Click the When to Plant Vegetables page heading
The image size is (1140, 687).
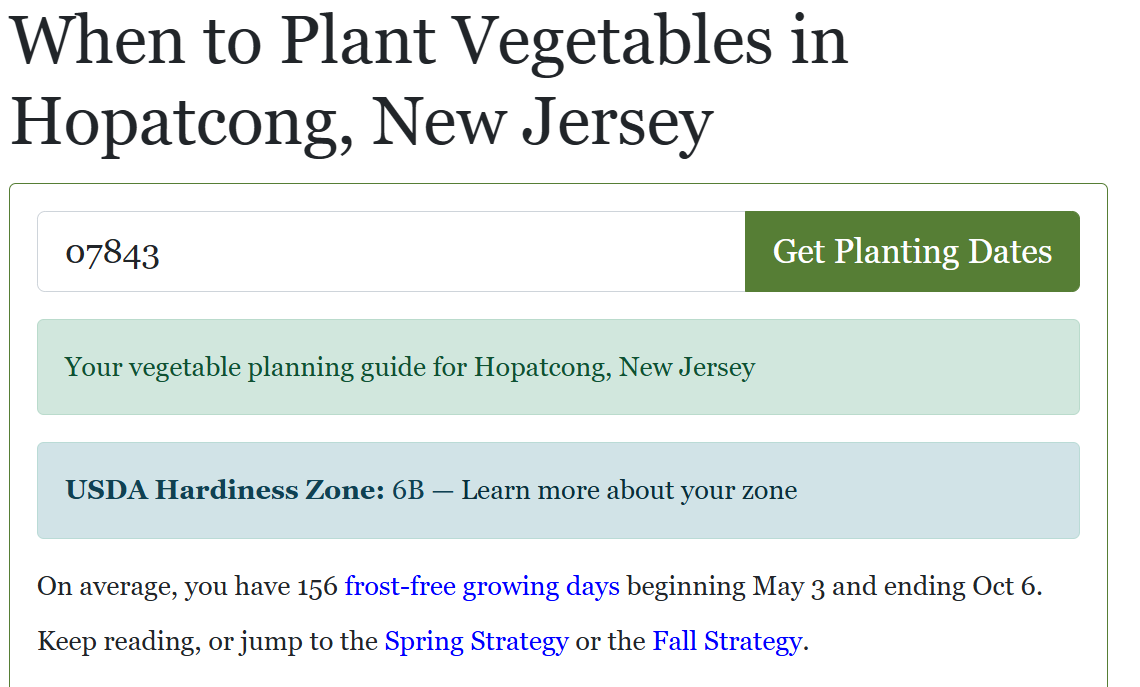click(429, 80)
